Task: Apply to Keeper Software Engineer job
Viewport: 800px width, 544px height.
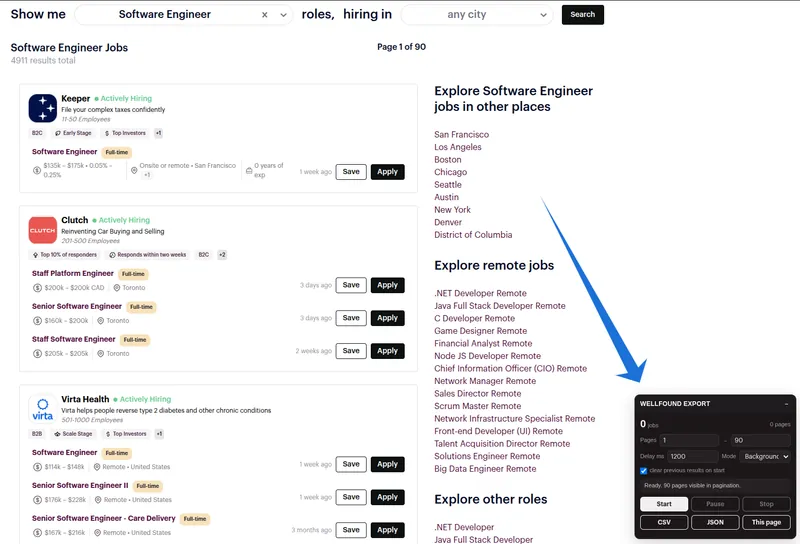Action: 387,172
